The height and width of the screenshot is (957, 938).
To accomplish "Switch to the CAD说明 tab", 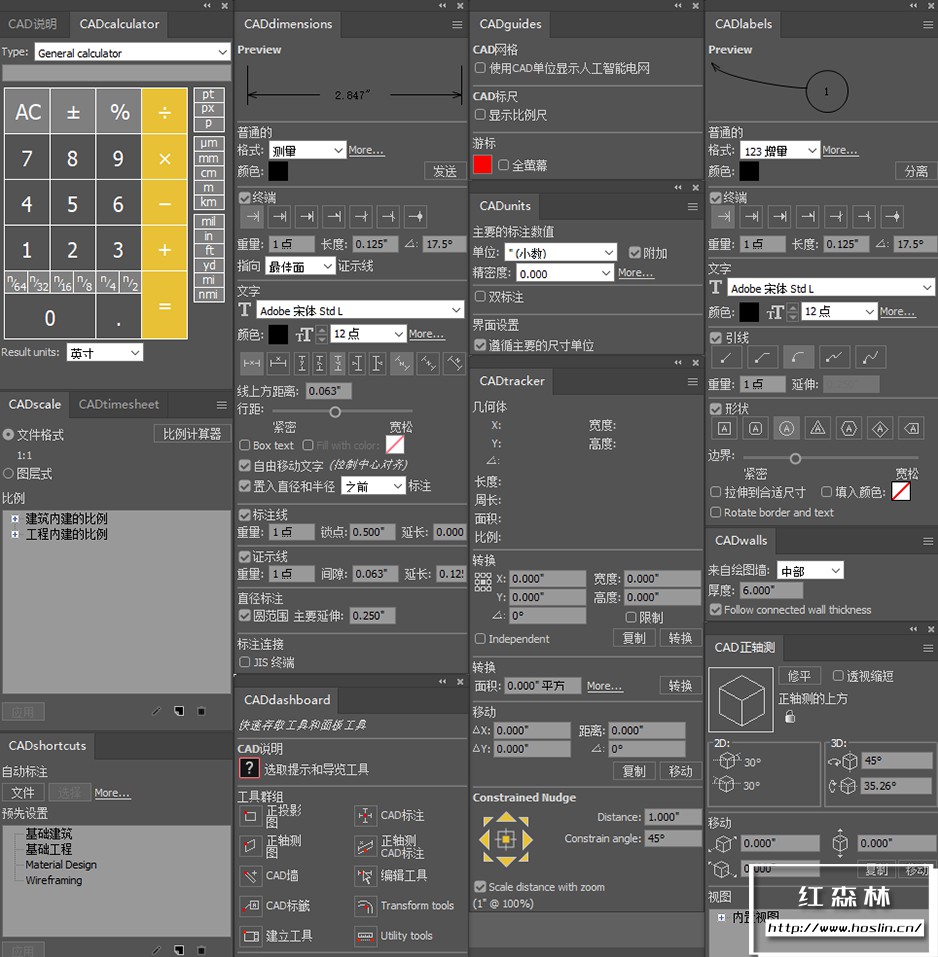I will (x=32, y=24).
